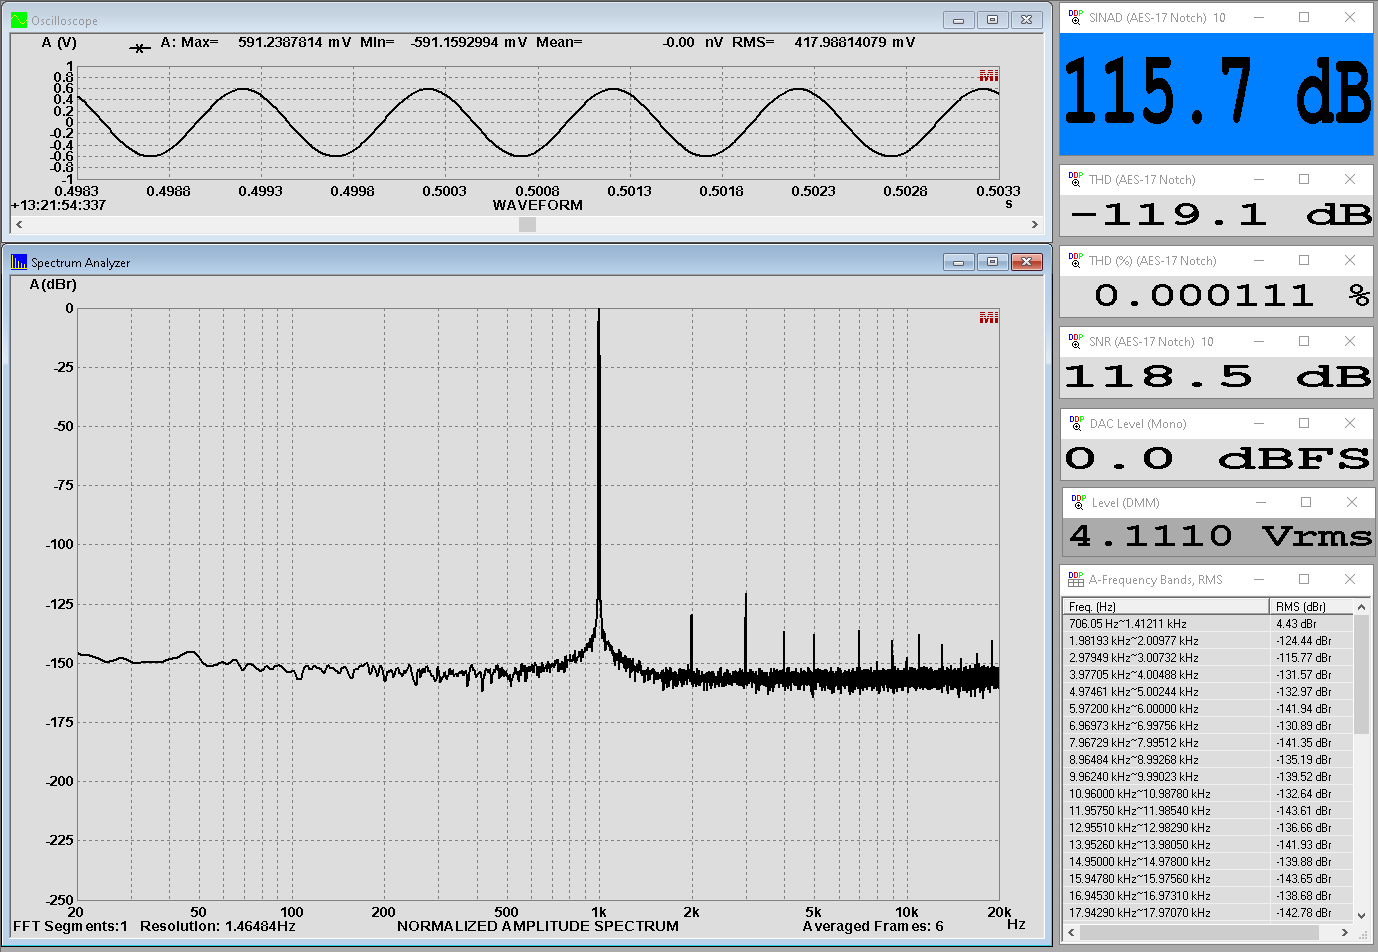Maximize the DAC Level (Mono) panel

pyautogui.click(x=1304, y=423)
